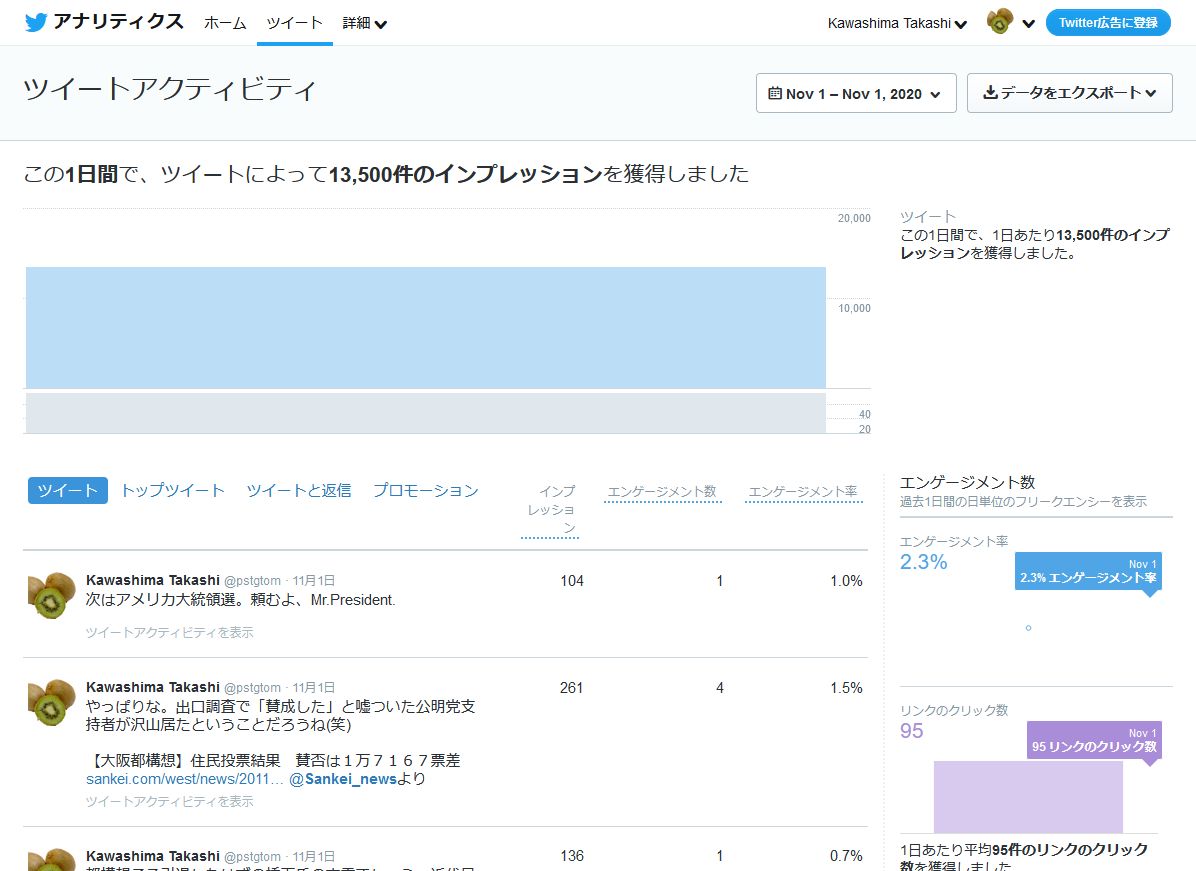1196x871 pixels.
Task: Click the エンゲージメント数 sidebar heading
Action: tap(968, 482)
